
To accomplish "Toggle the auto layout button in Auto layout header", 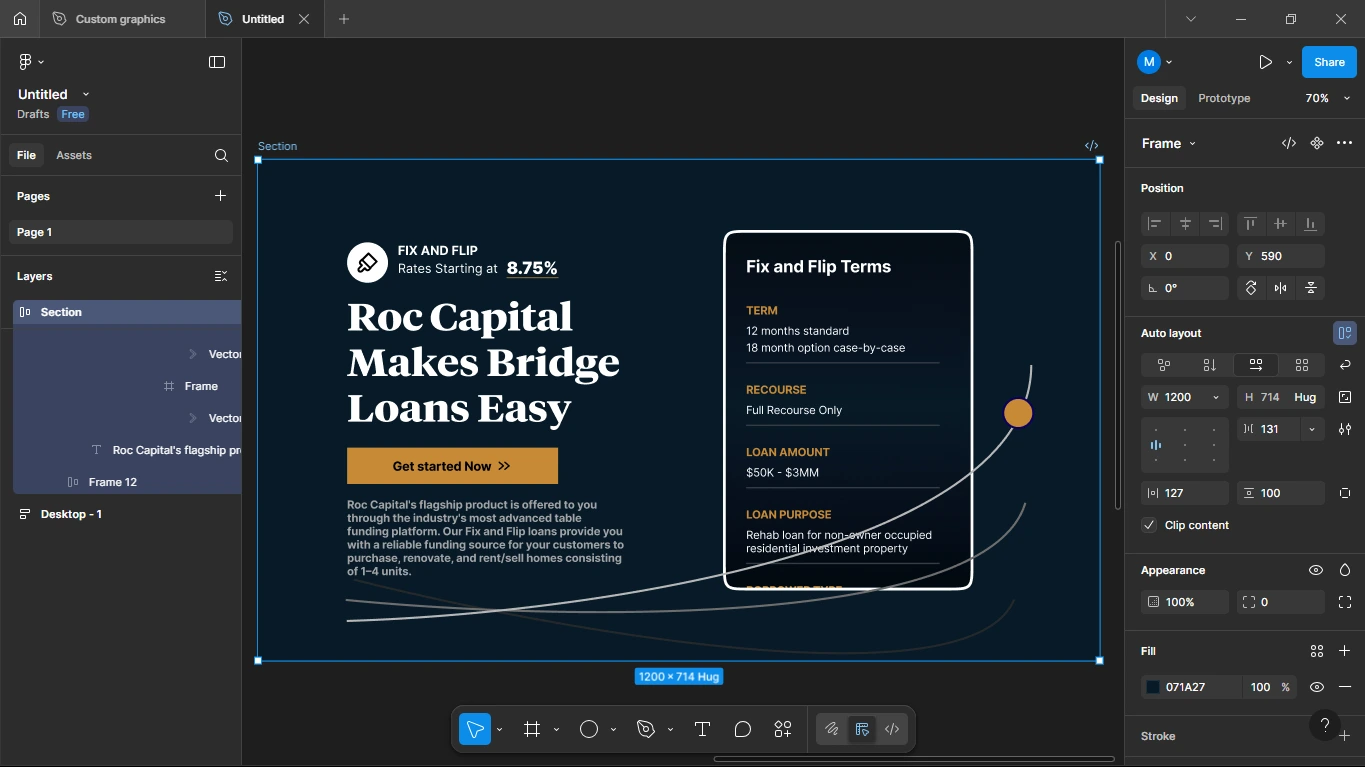I will 1345,333.
